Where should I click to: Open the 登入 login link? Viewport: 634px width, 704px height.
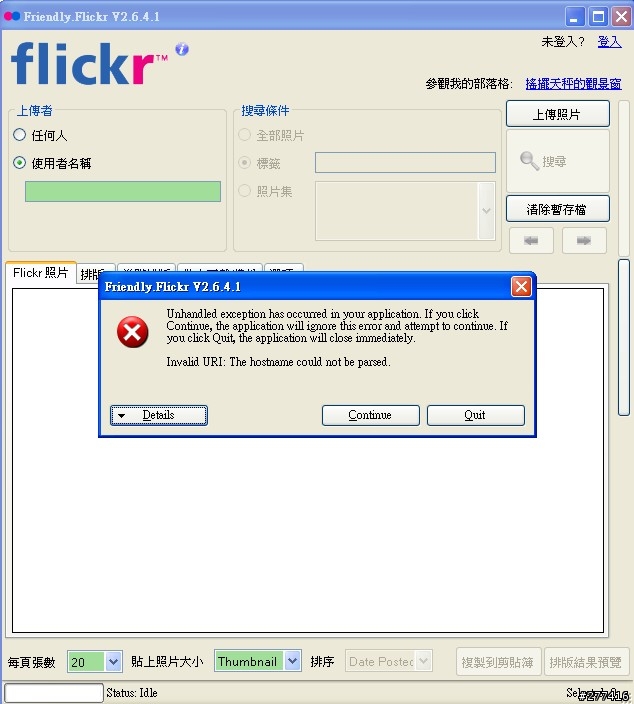[609, 42]
